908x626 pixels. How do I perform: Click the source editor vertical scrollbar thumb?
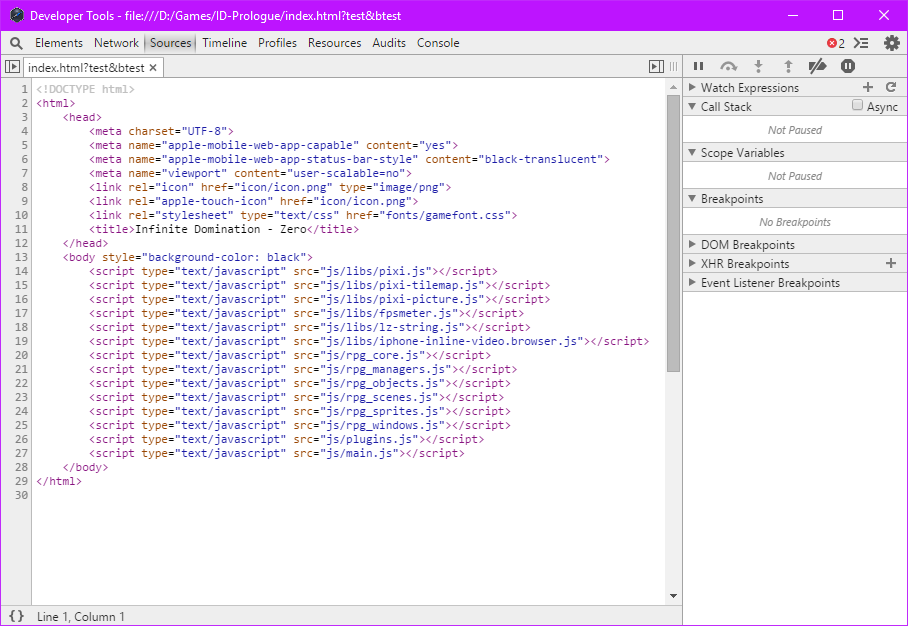[x=673, y=233]
